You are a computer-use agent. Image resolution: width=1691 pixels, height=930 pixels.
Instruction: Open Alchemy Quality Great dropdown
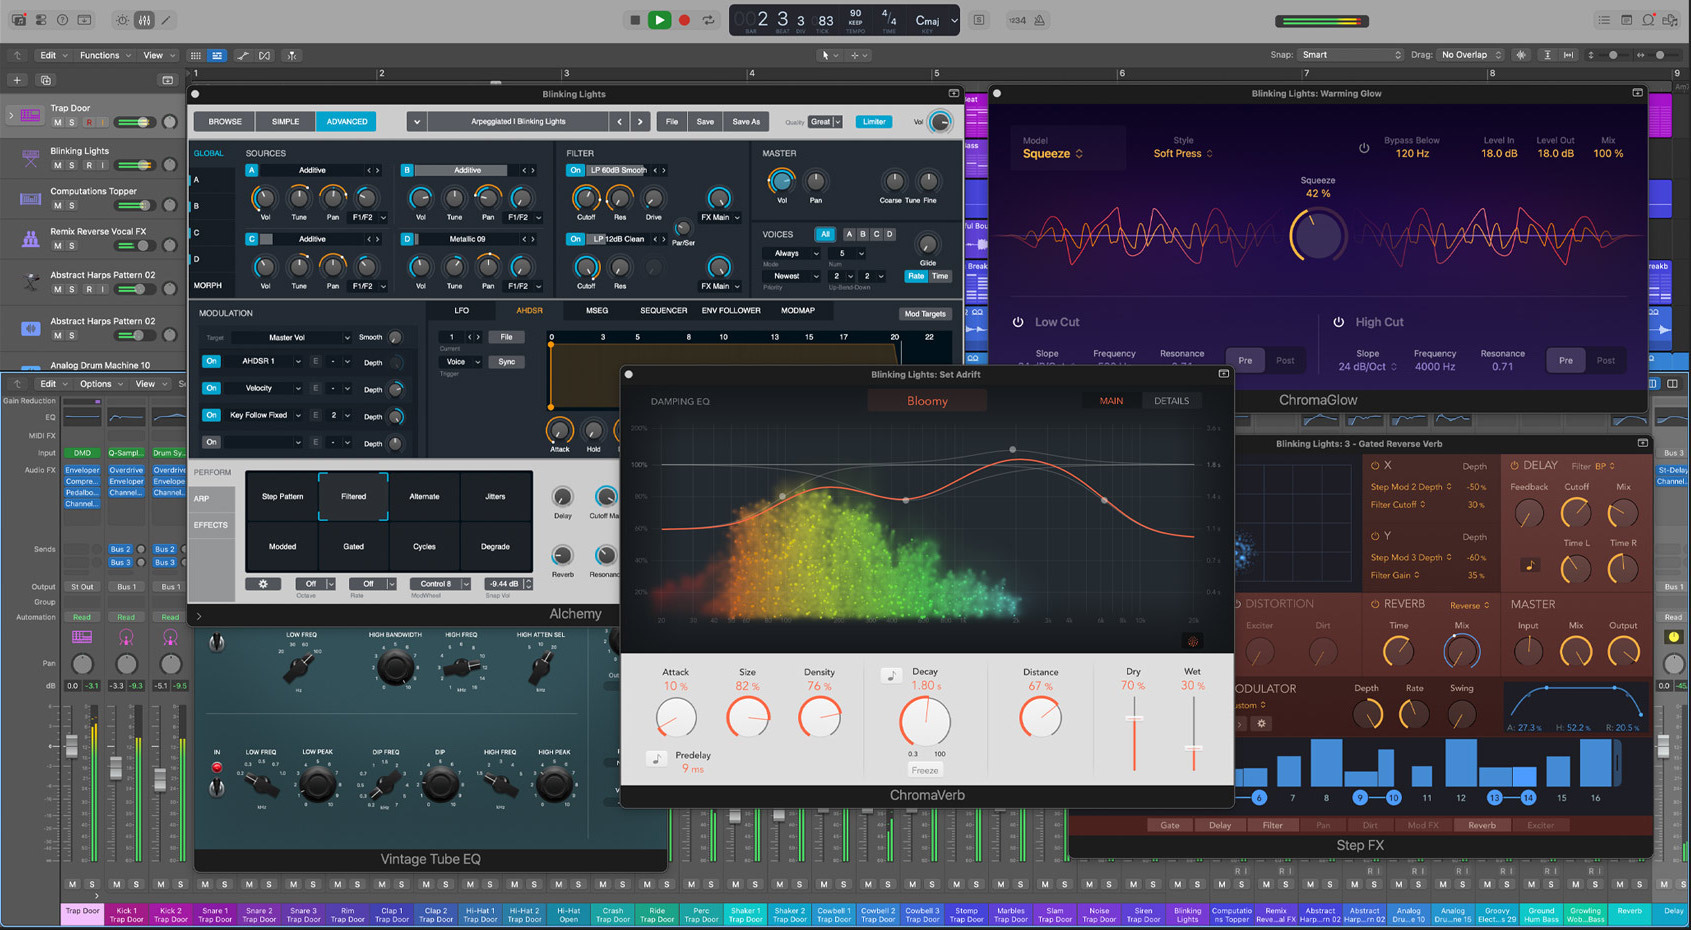pyautogui.click(x=825, y=122)
